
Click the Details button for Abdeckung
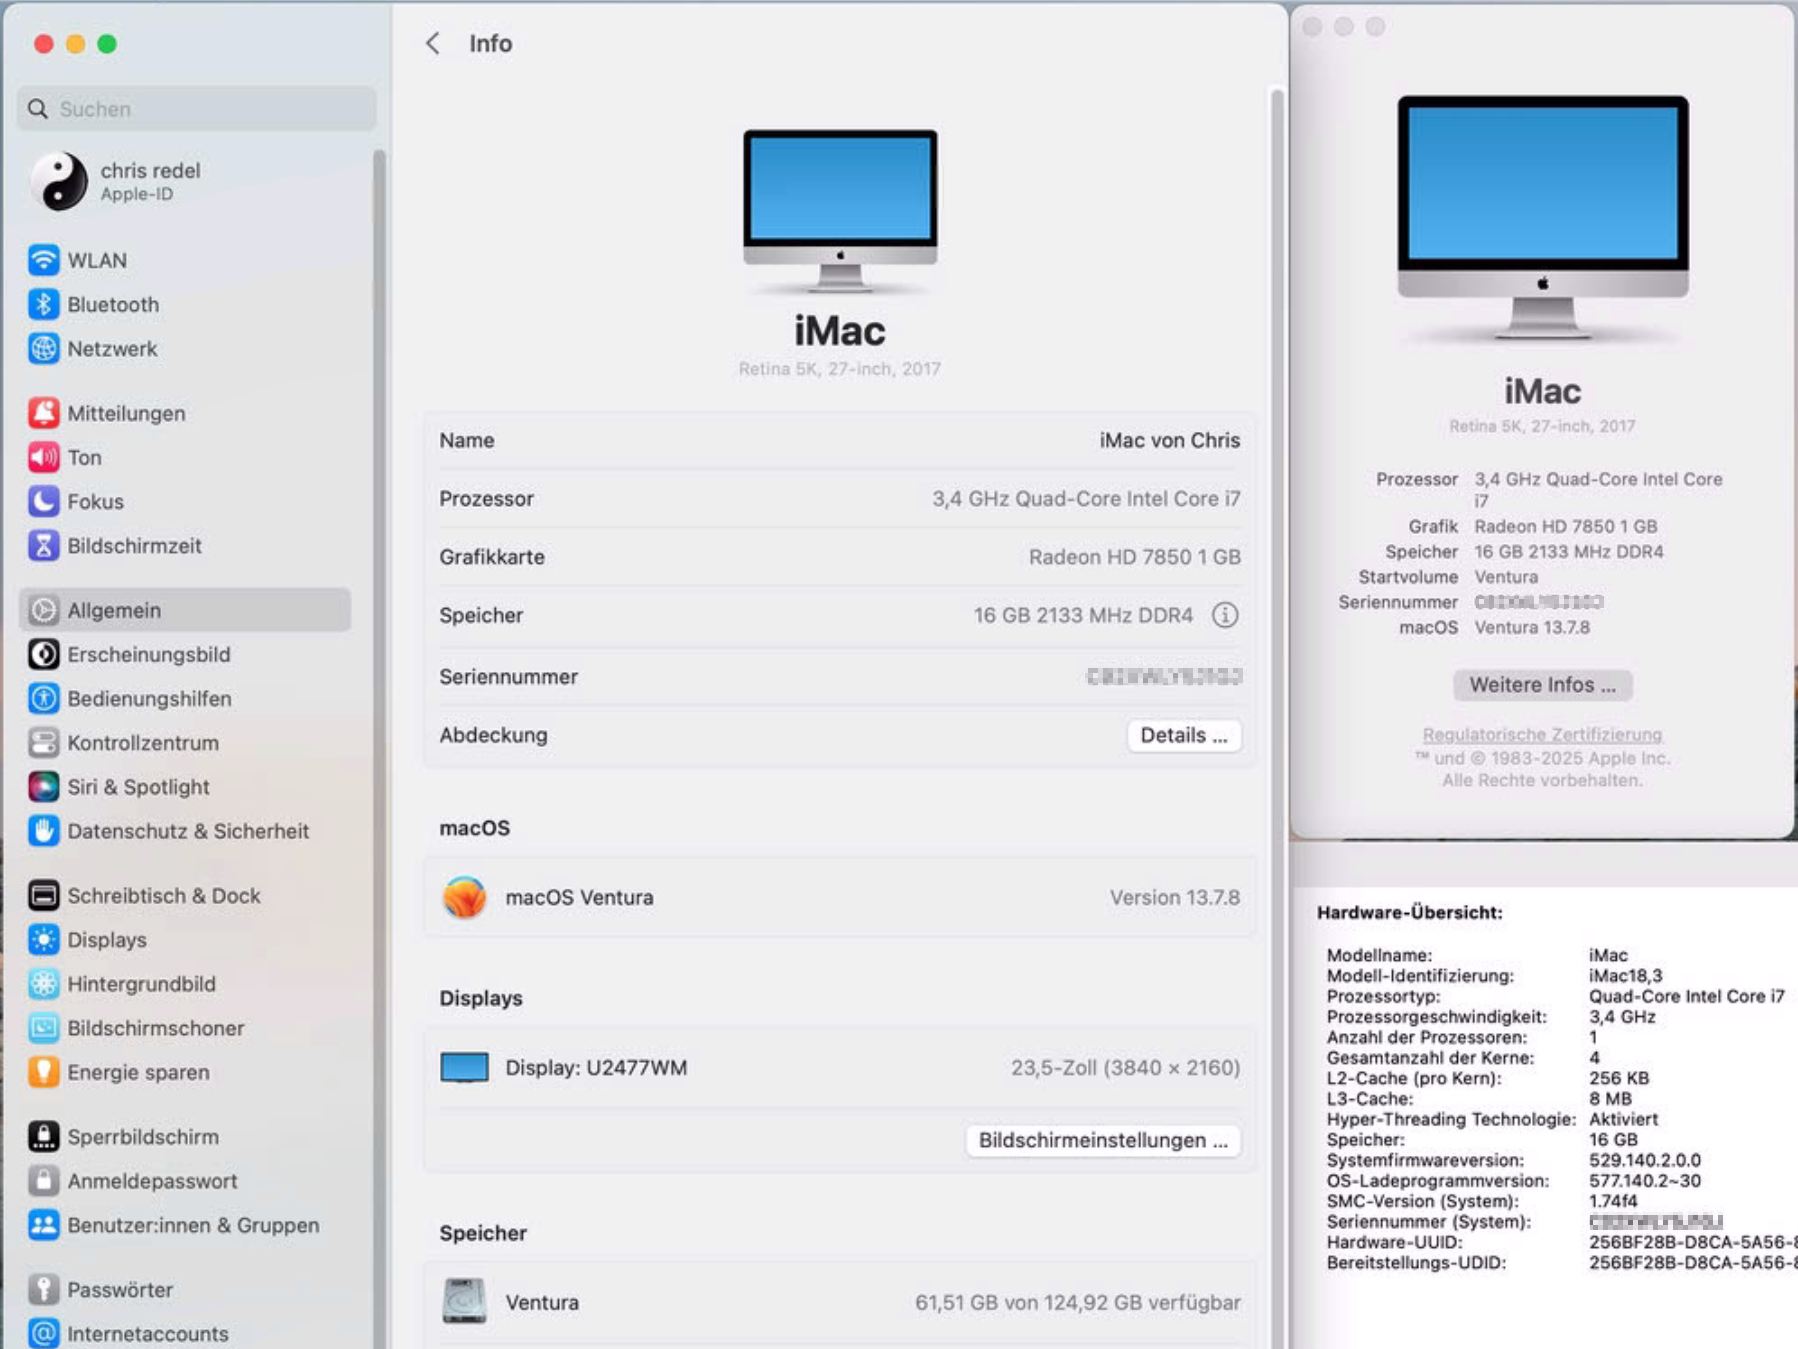coord(1183,735)
